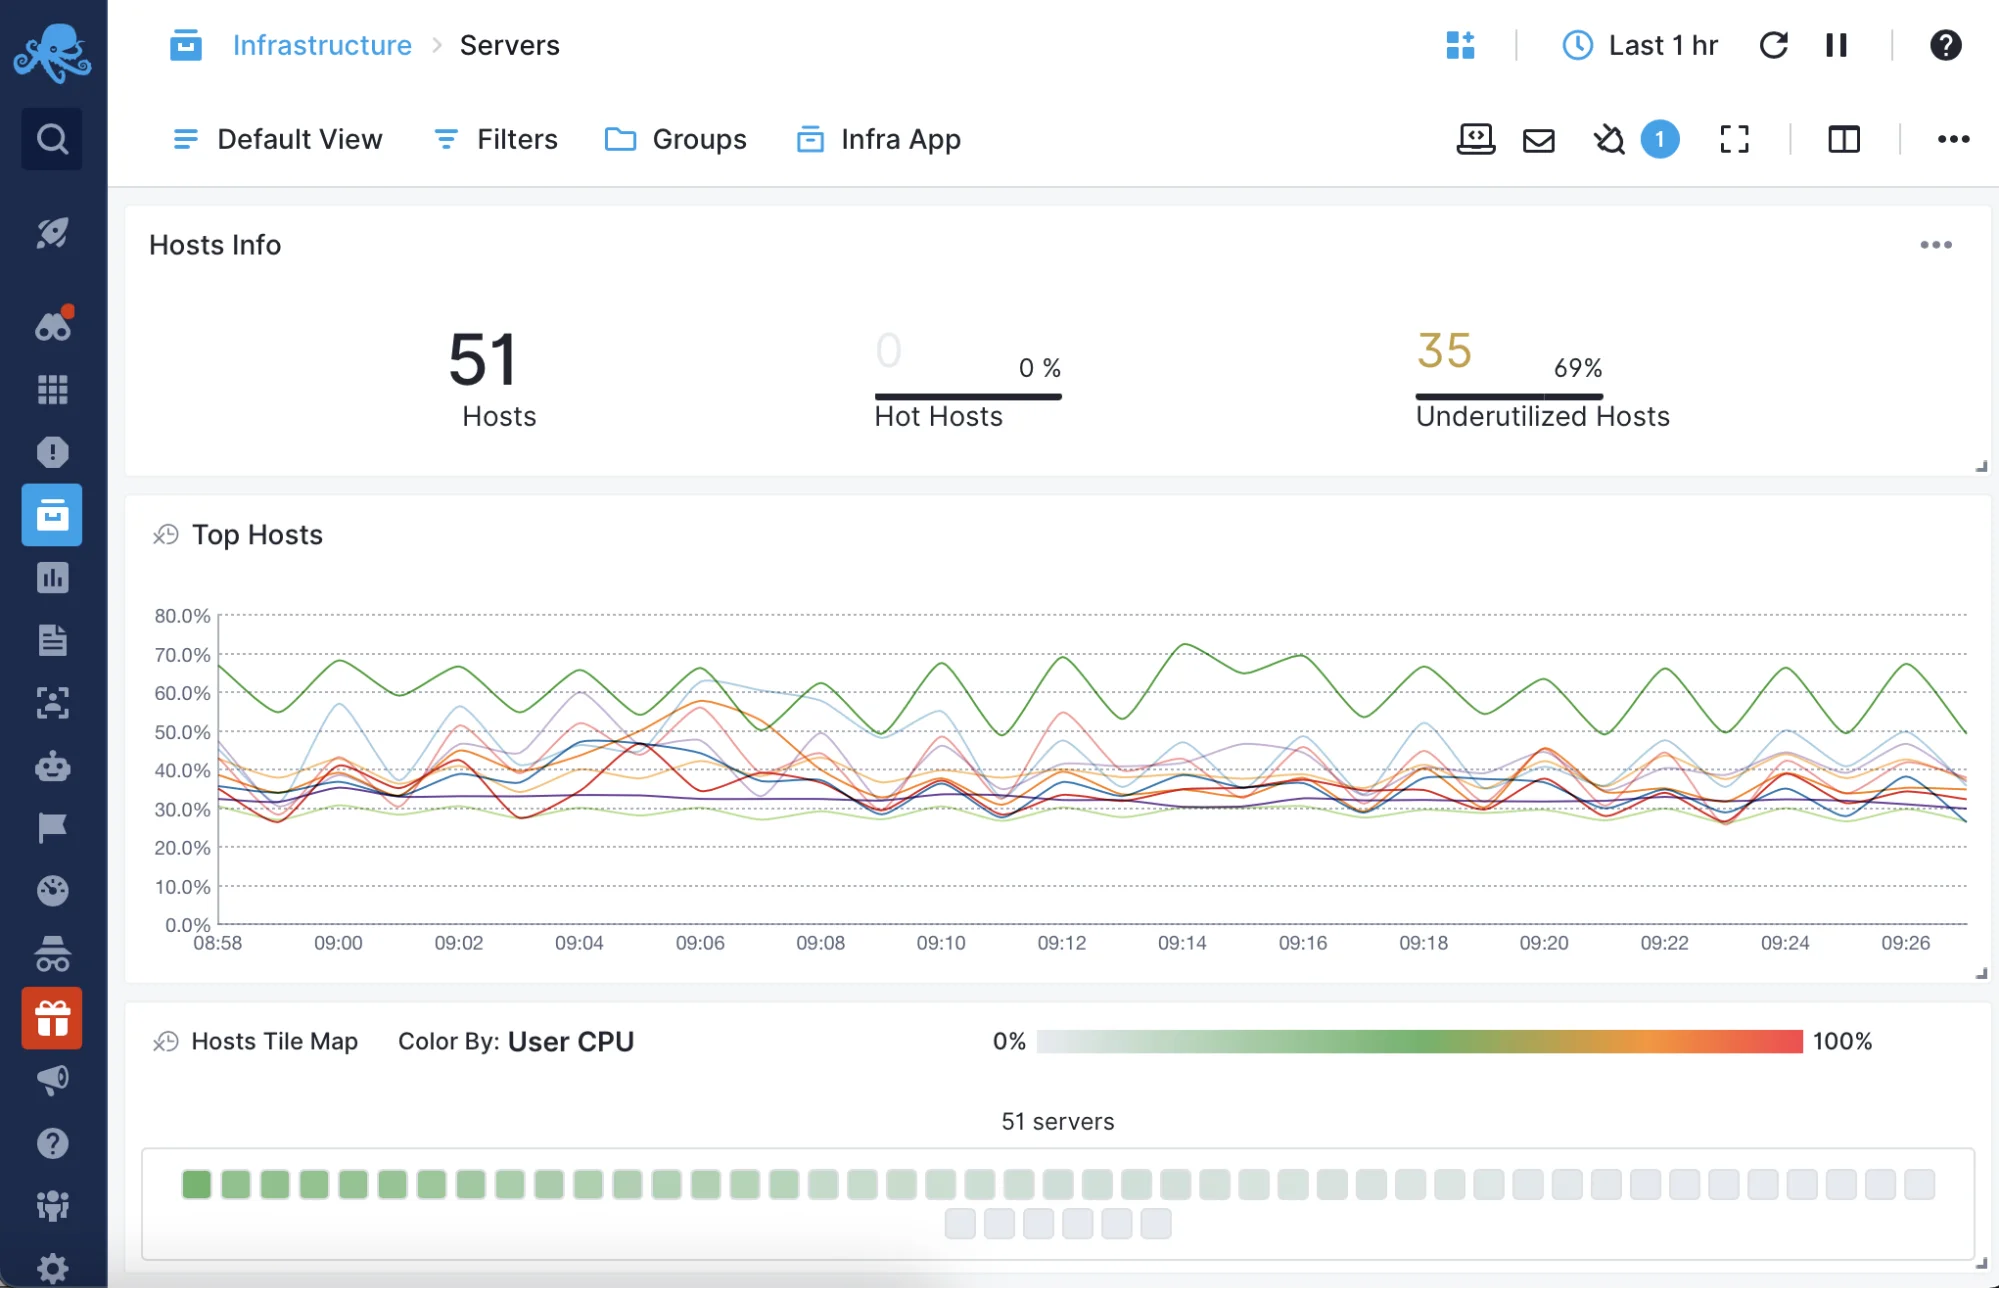The image size is (1999, 1289).
Task: Select the Infrastructure icon in the sidebar
Action: pos(51,515)
